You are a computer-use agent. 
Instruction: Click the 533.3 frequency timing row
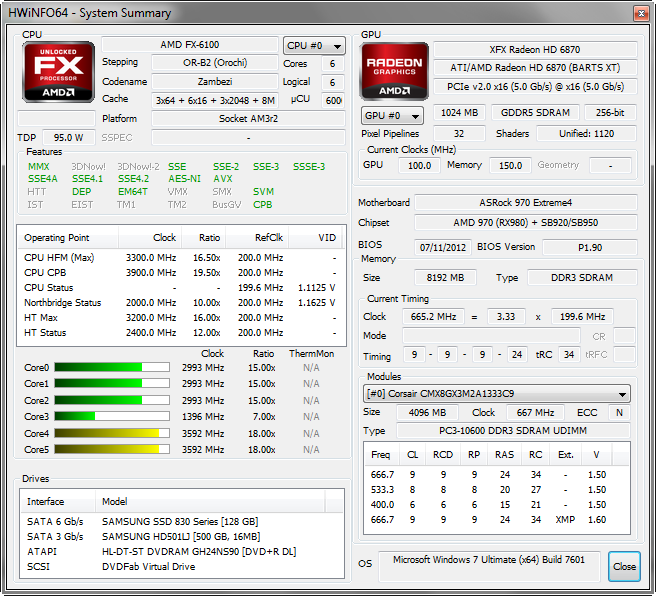click(x=497, y=490)
